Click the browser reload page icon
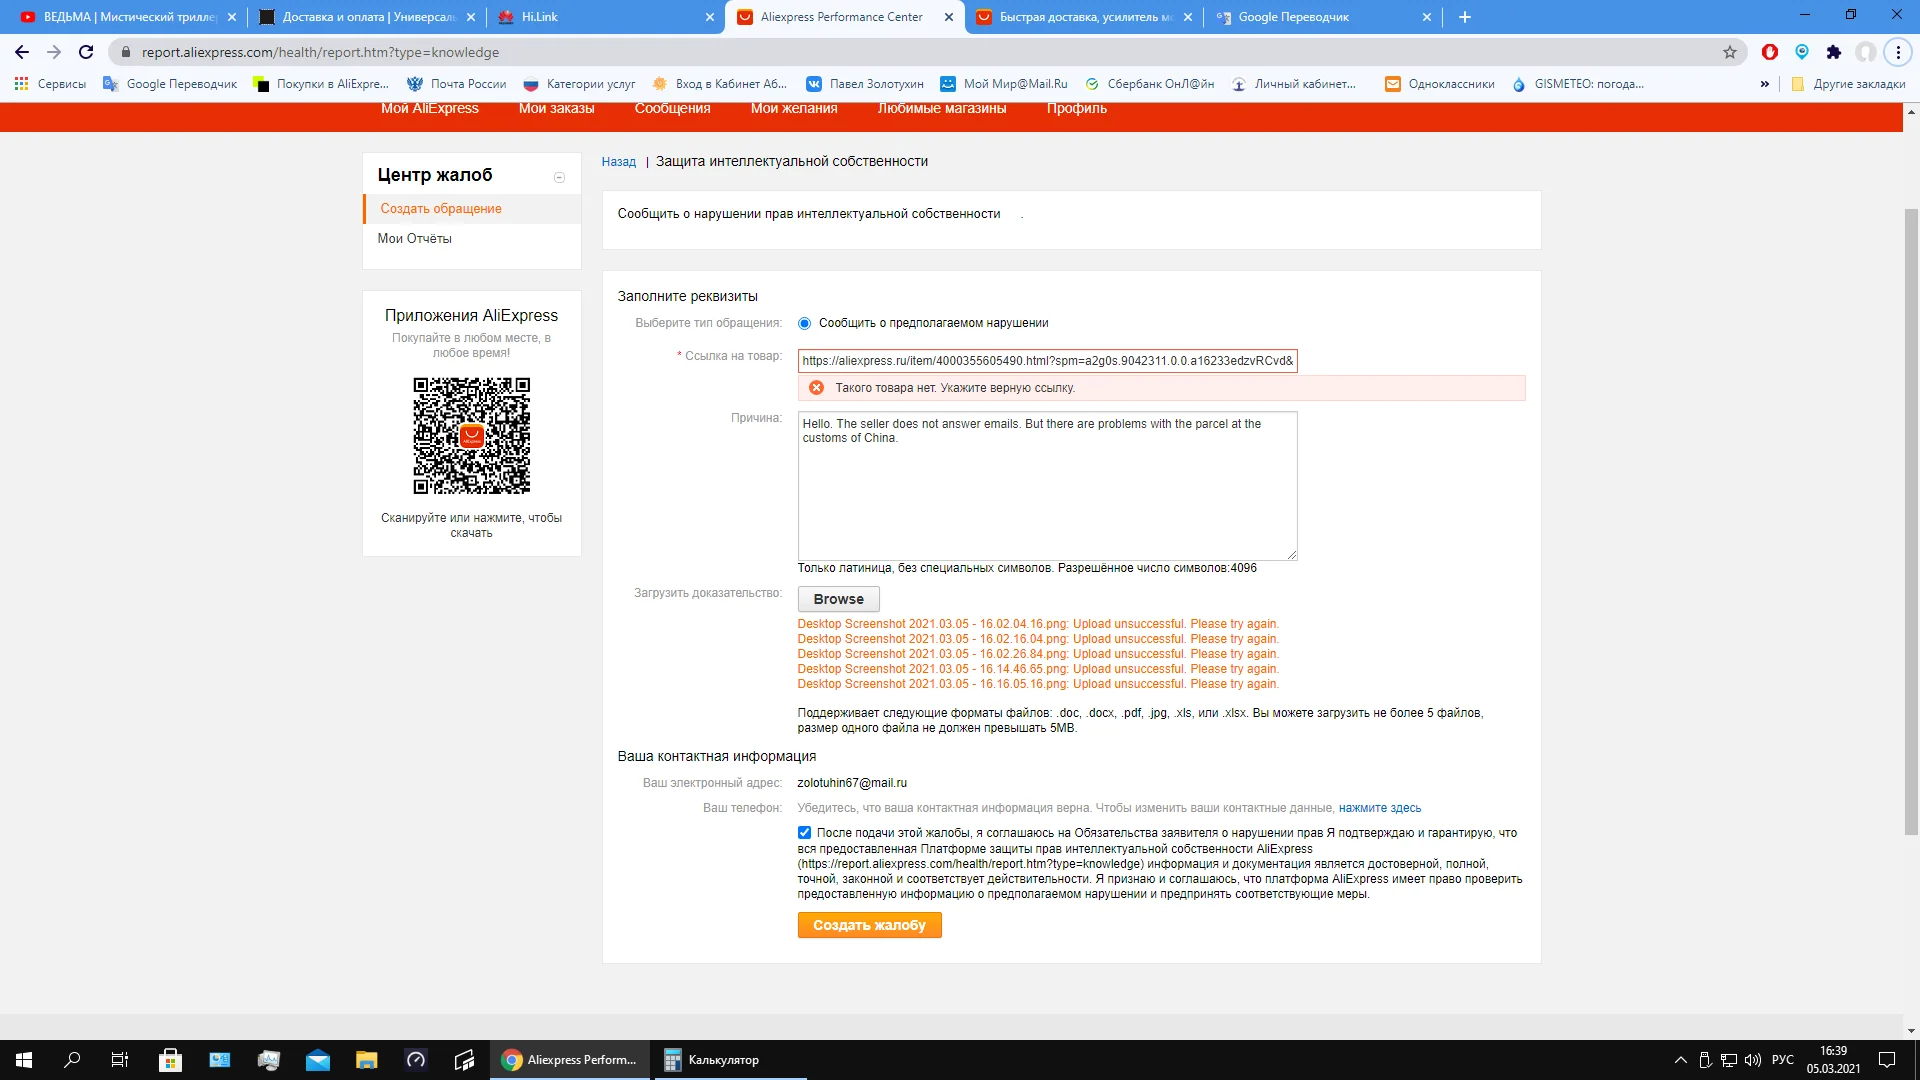1920x1080 pixels. coord(86,52)
